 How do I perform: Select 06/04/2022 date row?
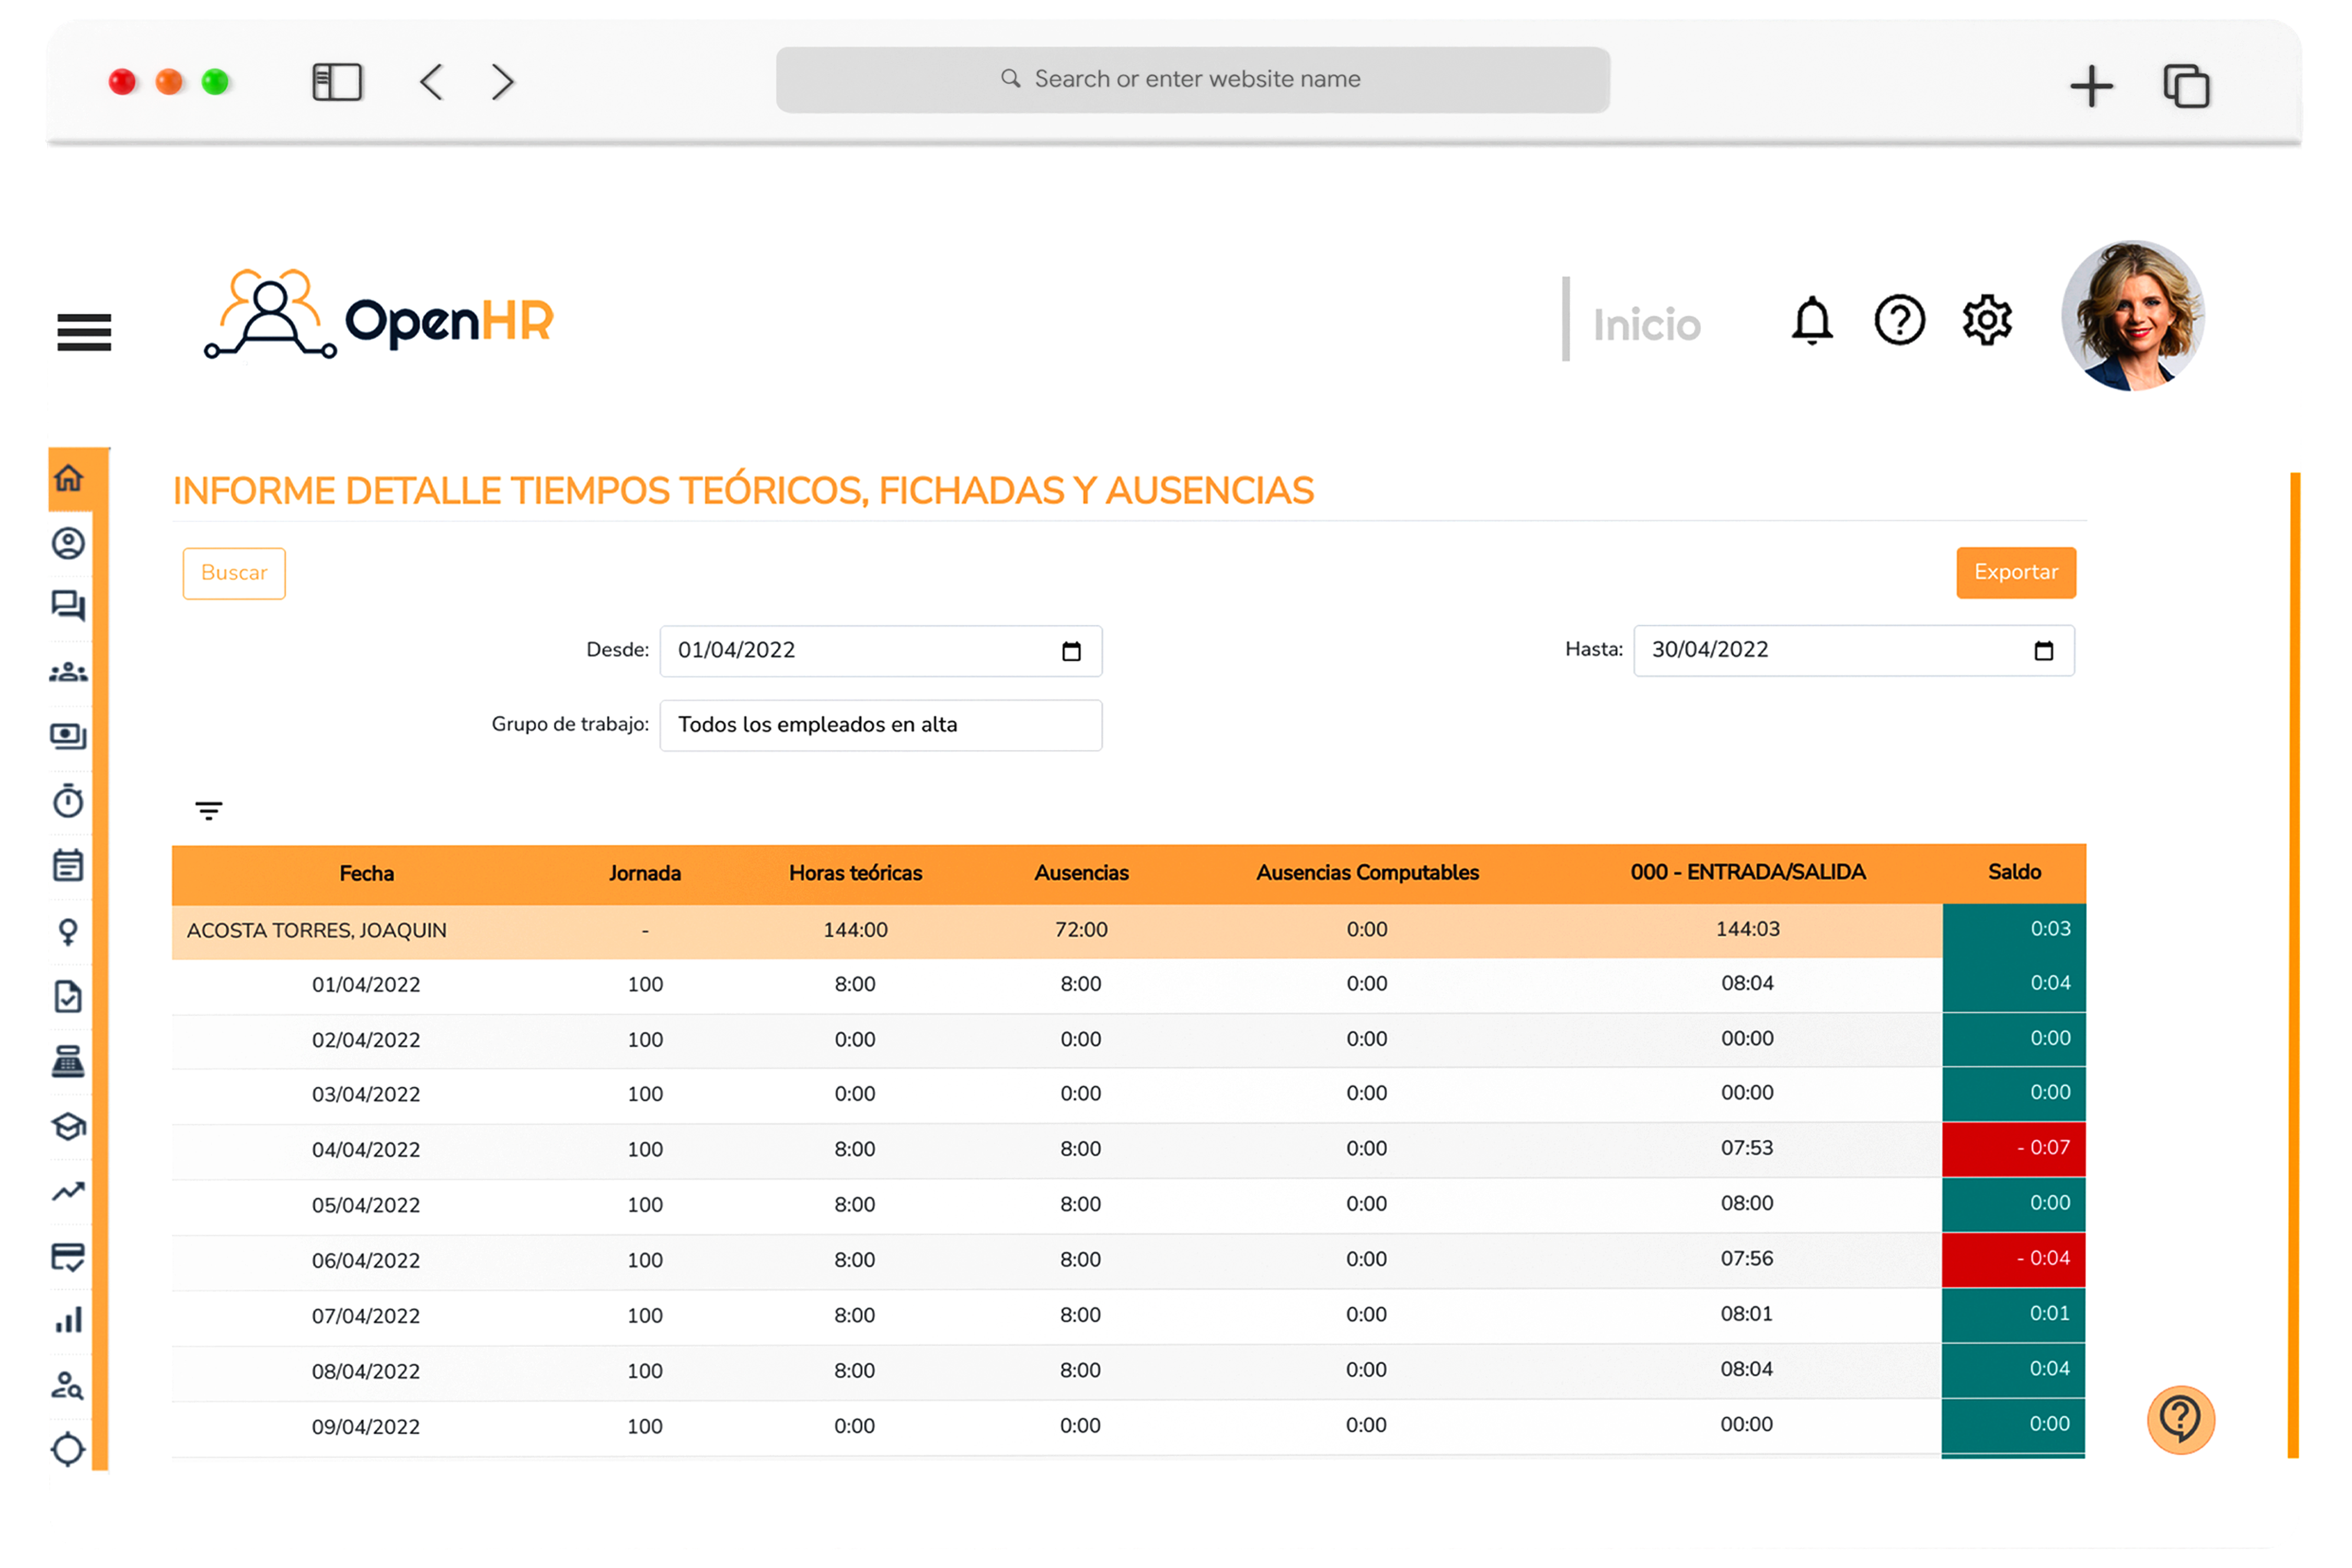coord(1129,1260)
